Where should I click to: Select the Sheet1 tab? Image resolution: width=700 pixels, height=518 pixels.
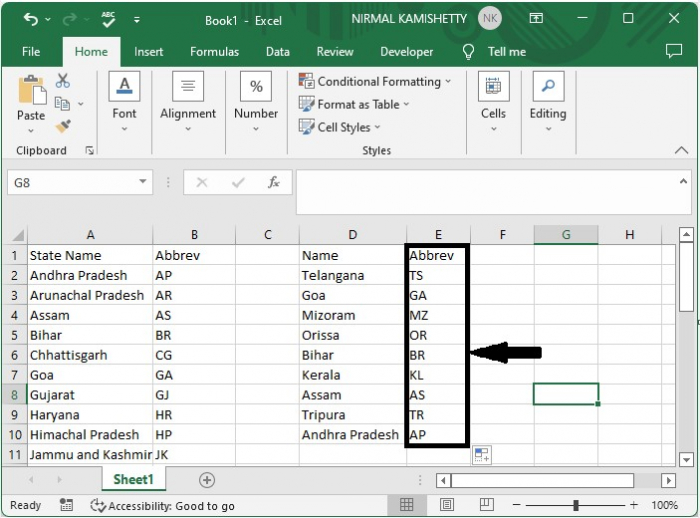coord(133,480)
